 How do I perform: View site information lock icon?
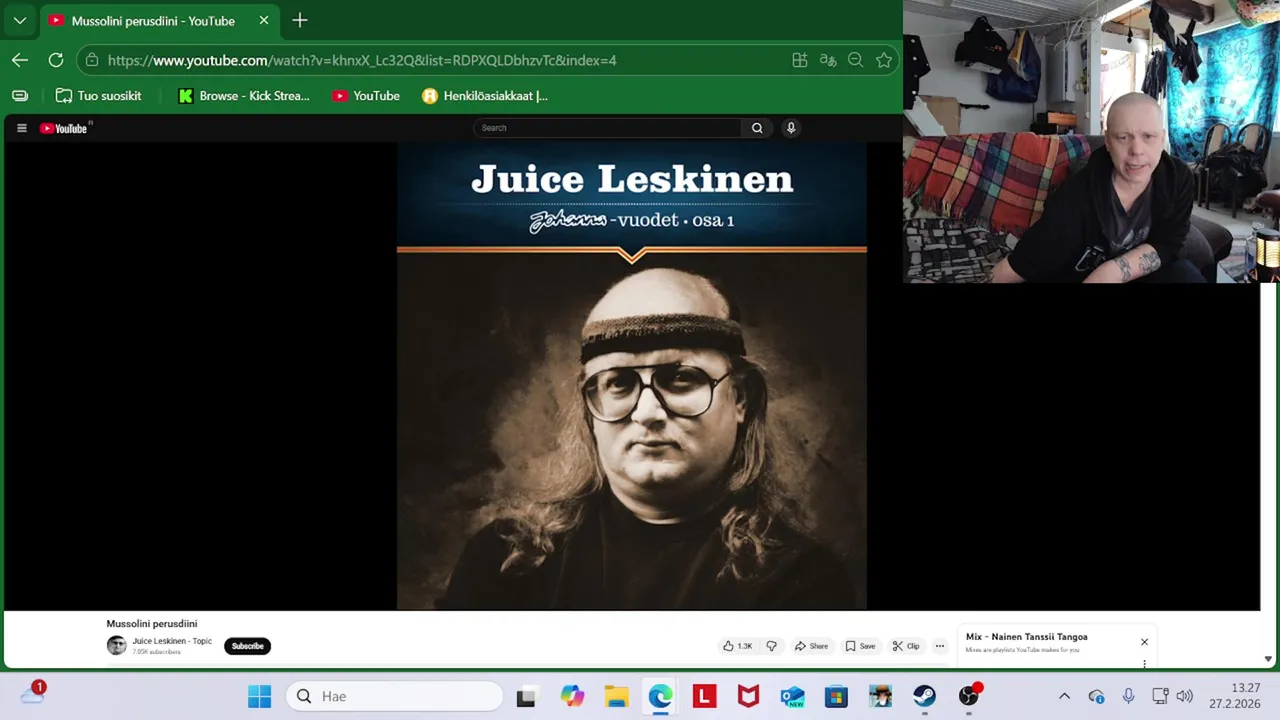[92, 60]
